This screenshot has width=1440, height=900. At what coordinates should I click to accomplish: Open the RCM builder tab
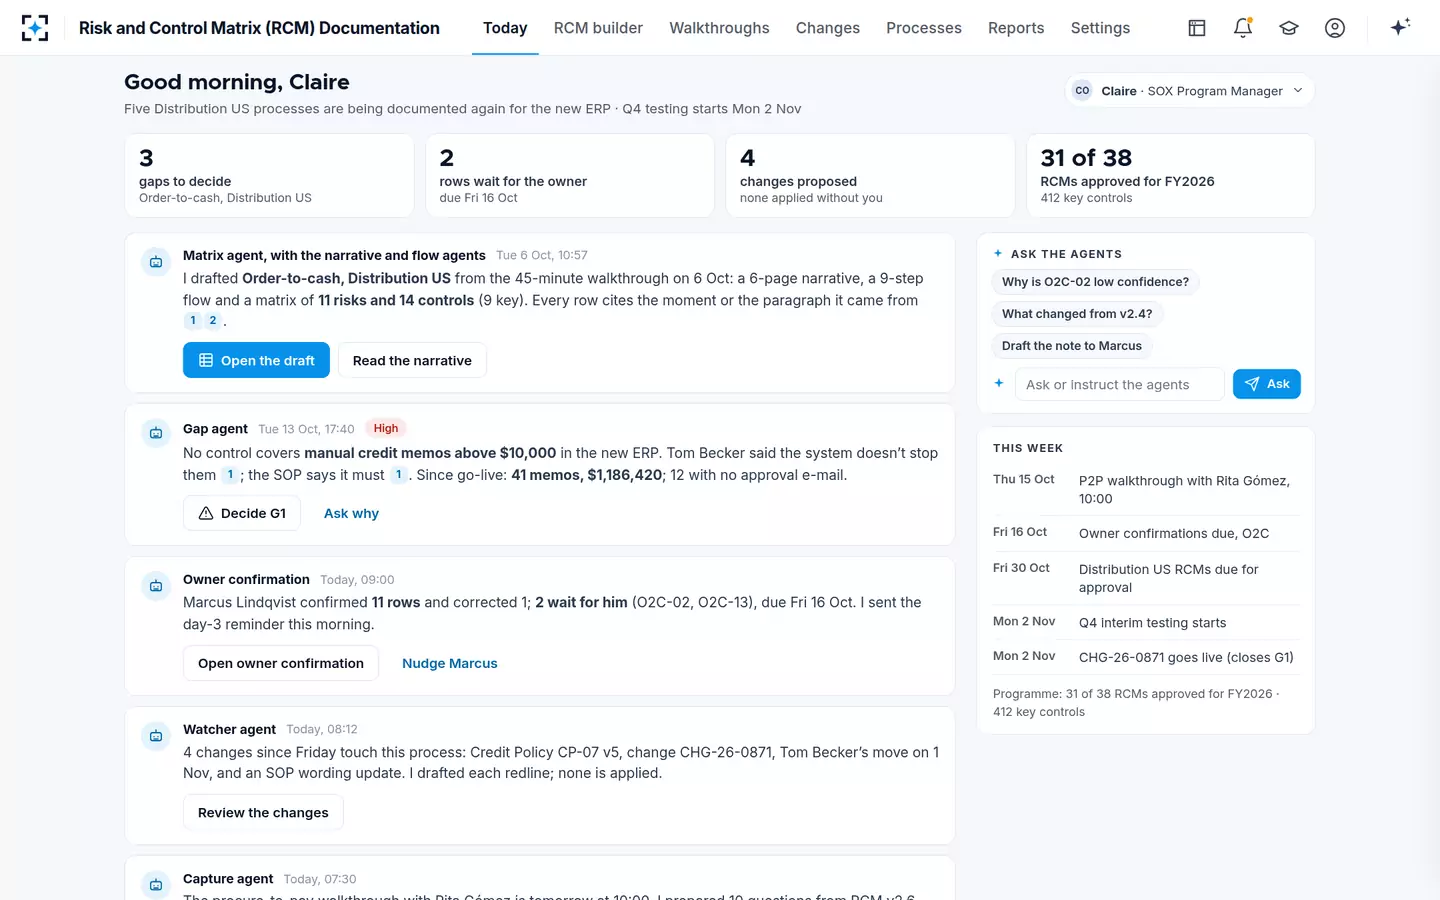(598, 28)
